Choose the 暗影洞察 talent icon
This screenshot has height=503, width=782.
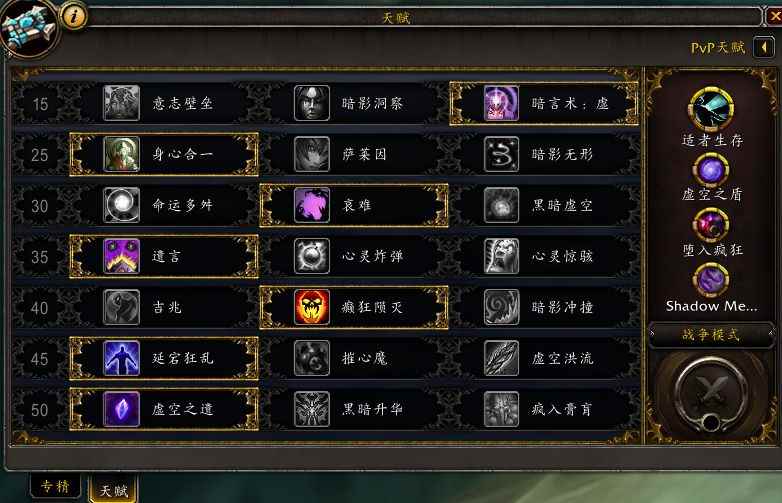(312, 103)
